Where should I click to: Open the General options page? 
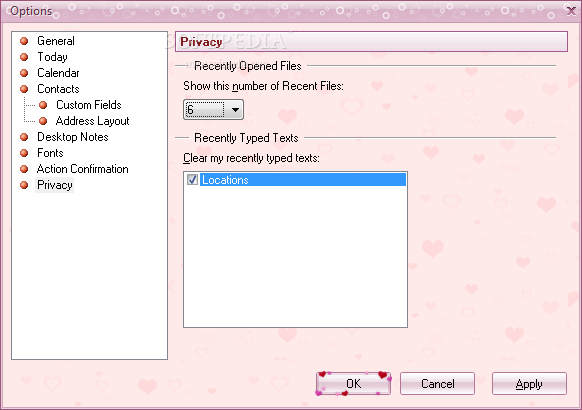[x=56, y=41]
